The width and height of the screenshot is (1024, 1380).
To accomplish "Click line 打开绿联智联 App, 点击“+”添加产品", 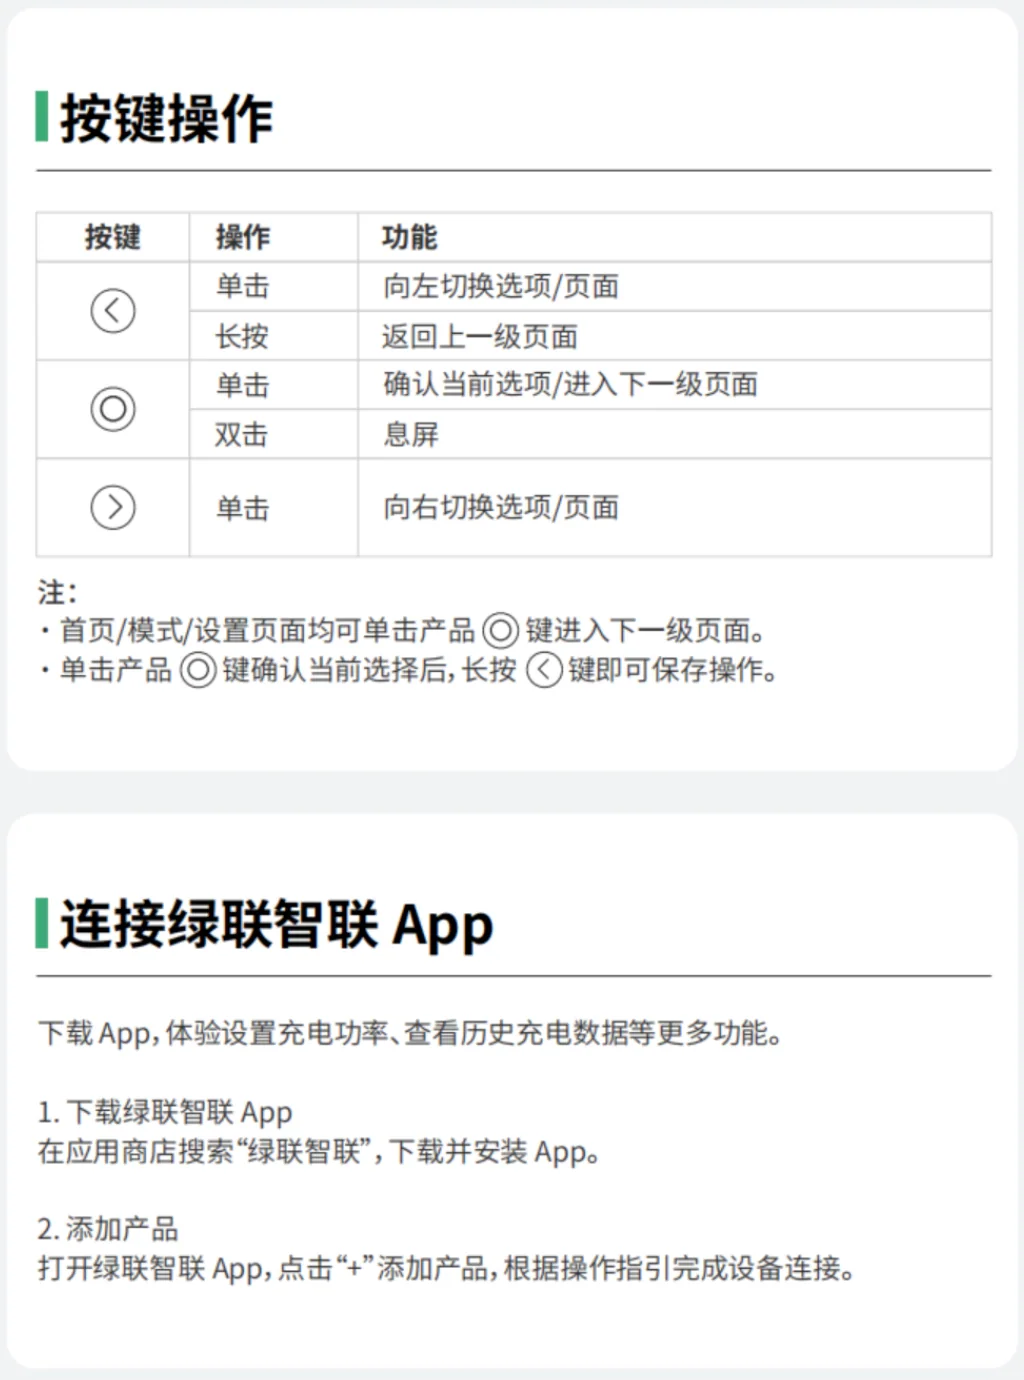I will 447,1269.
